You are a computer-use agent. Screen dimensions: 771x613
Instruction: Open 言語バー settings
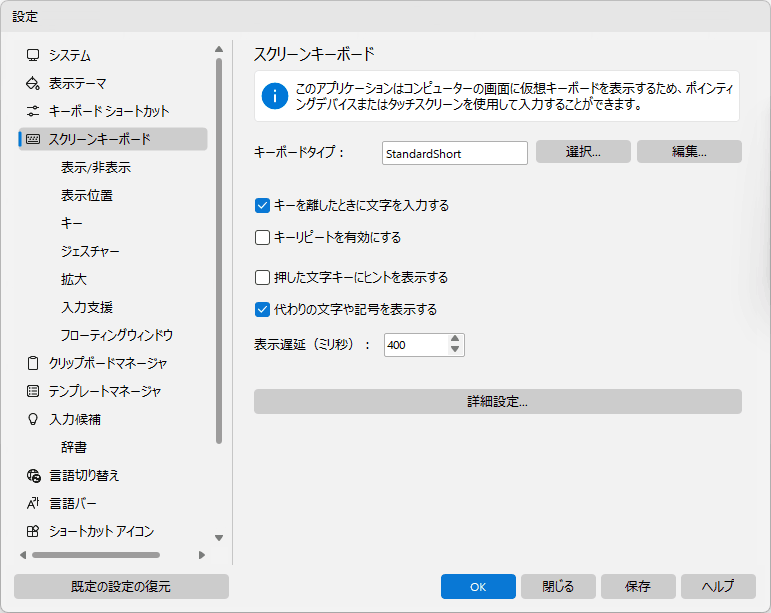point(73,503)
